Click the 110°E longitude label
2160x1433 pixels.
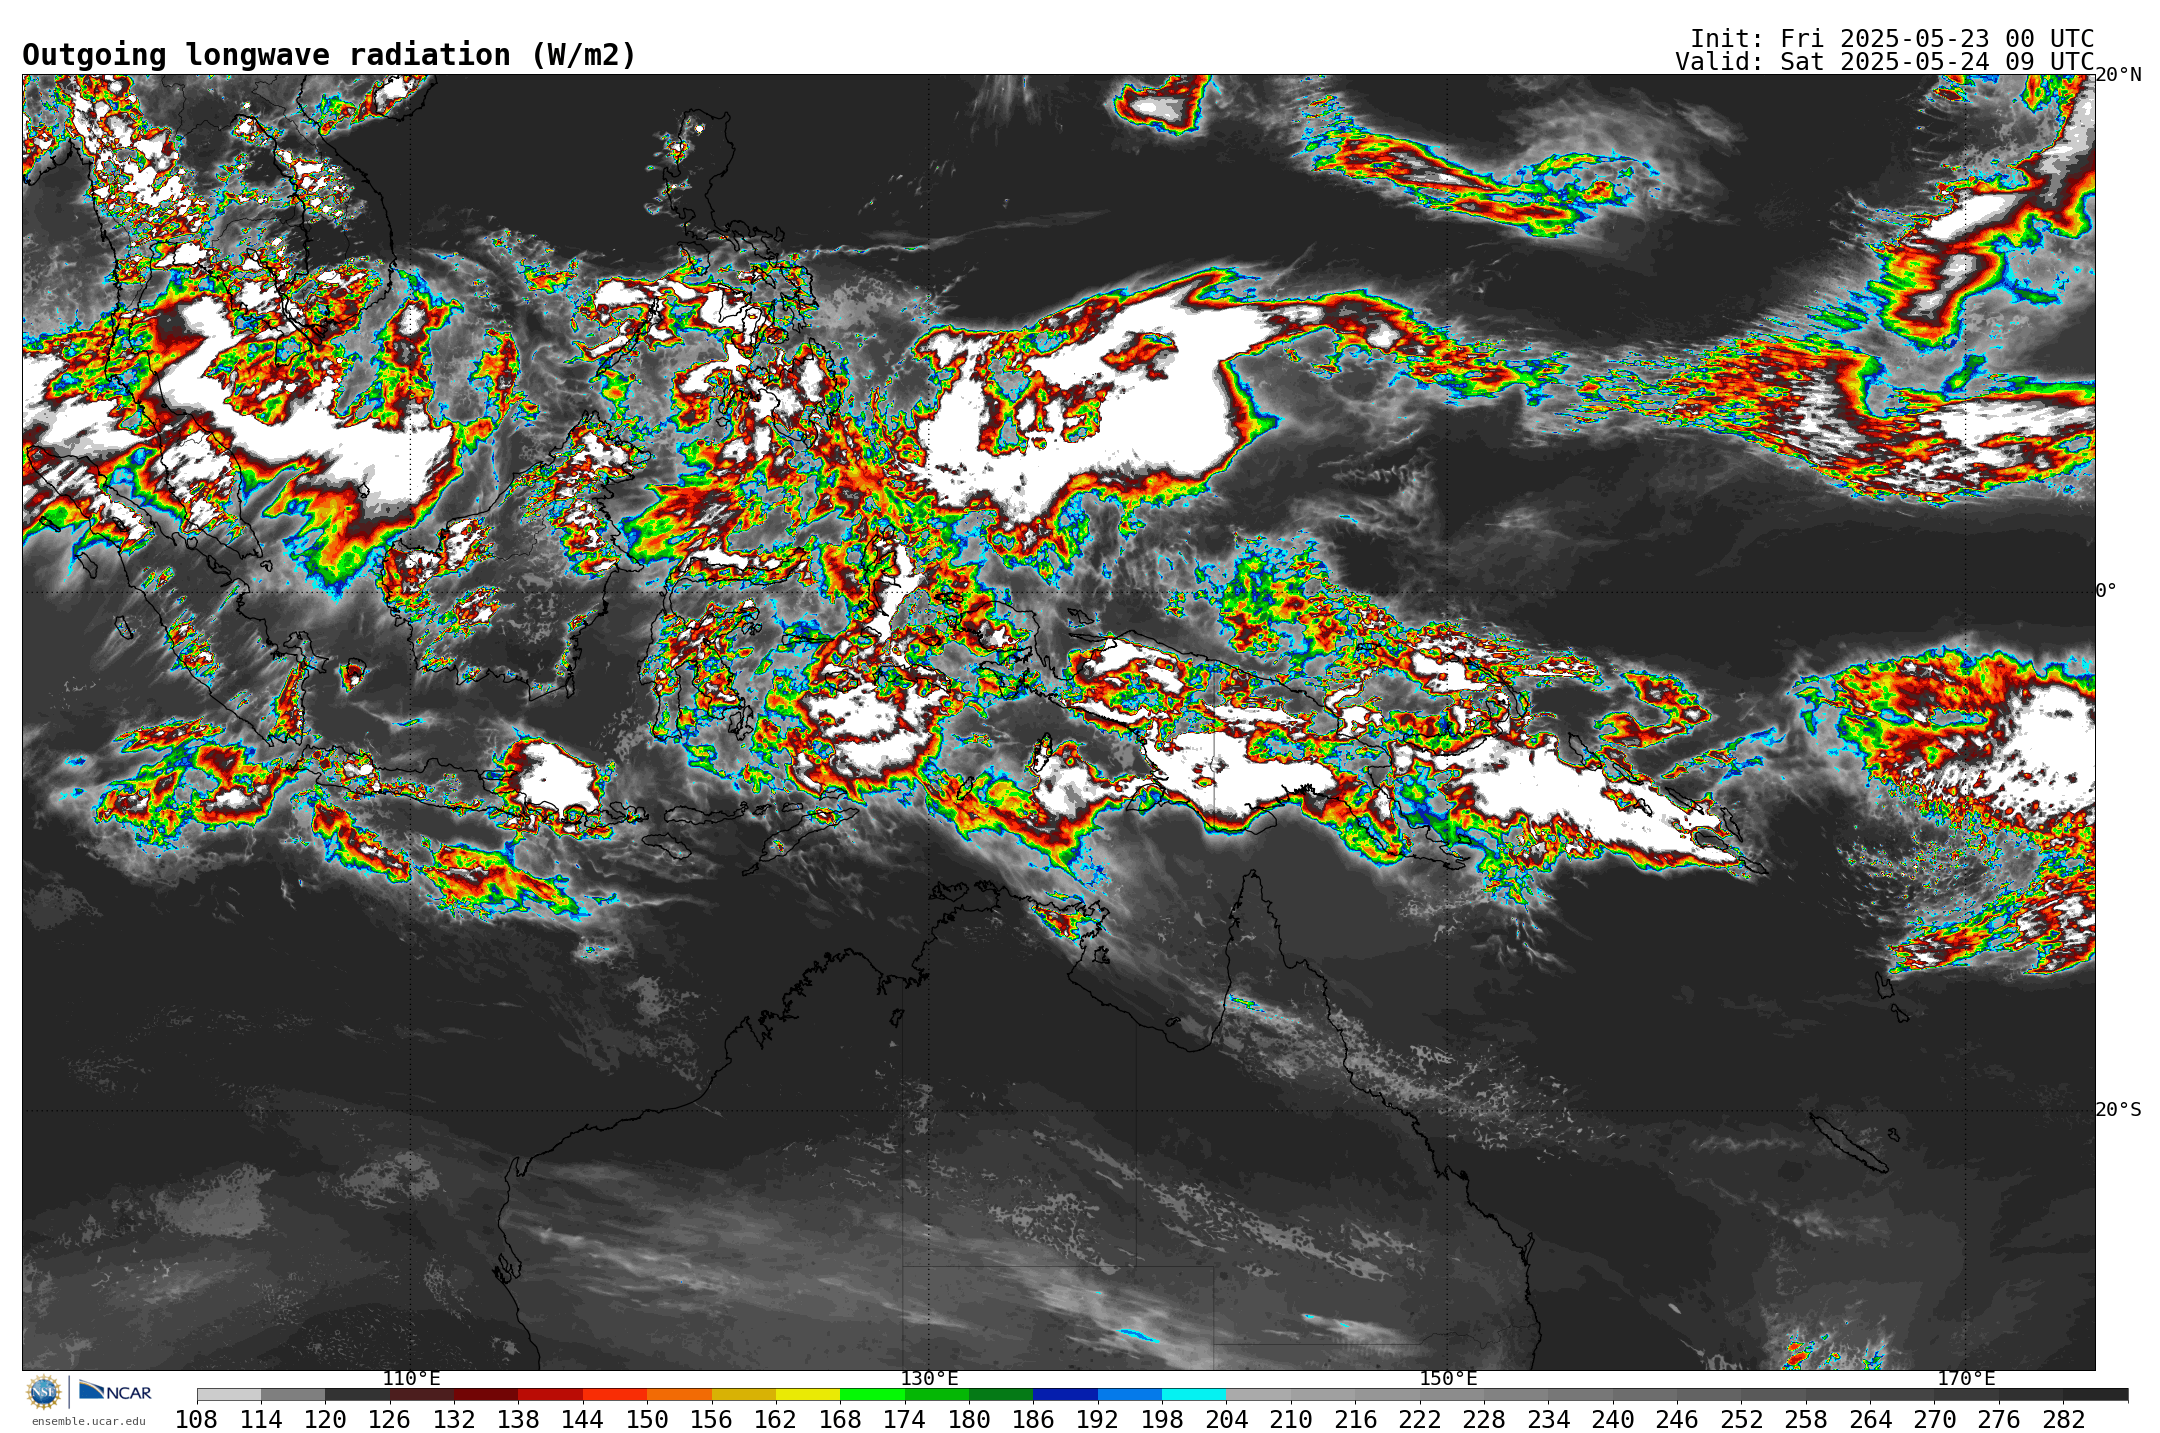coord(411,1379)
